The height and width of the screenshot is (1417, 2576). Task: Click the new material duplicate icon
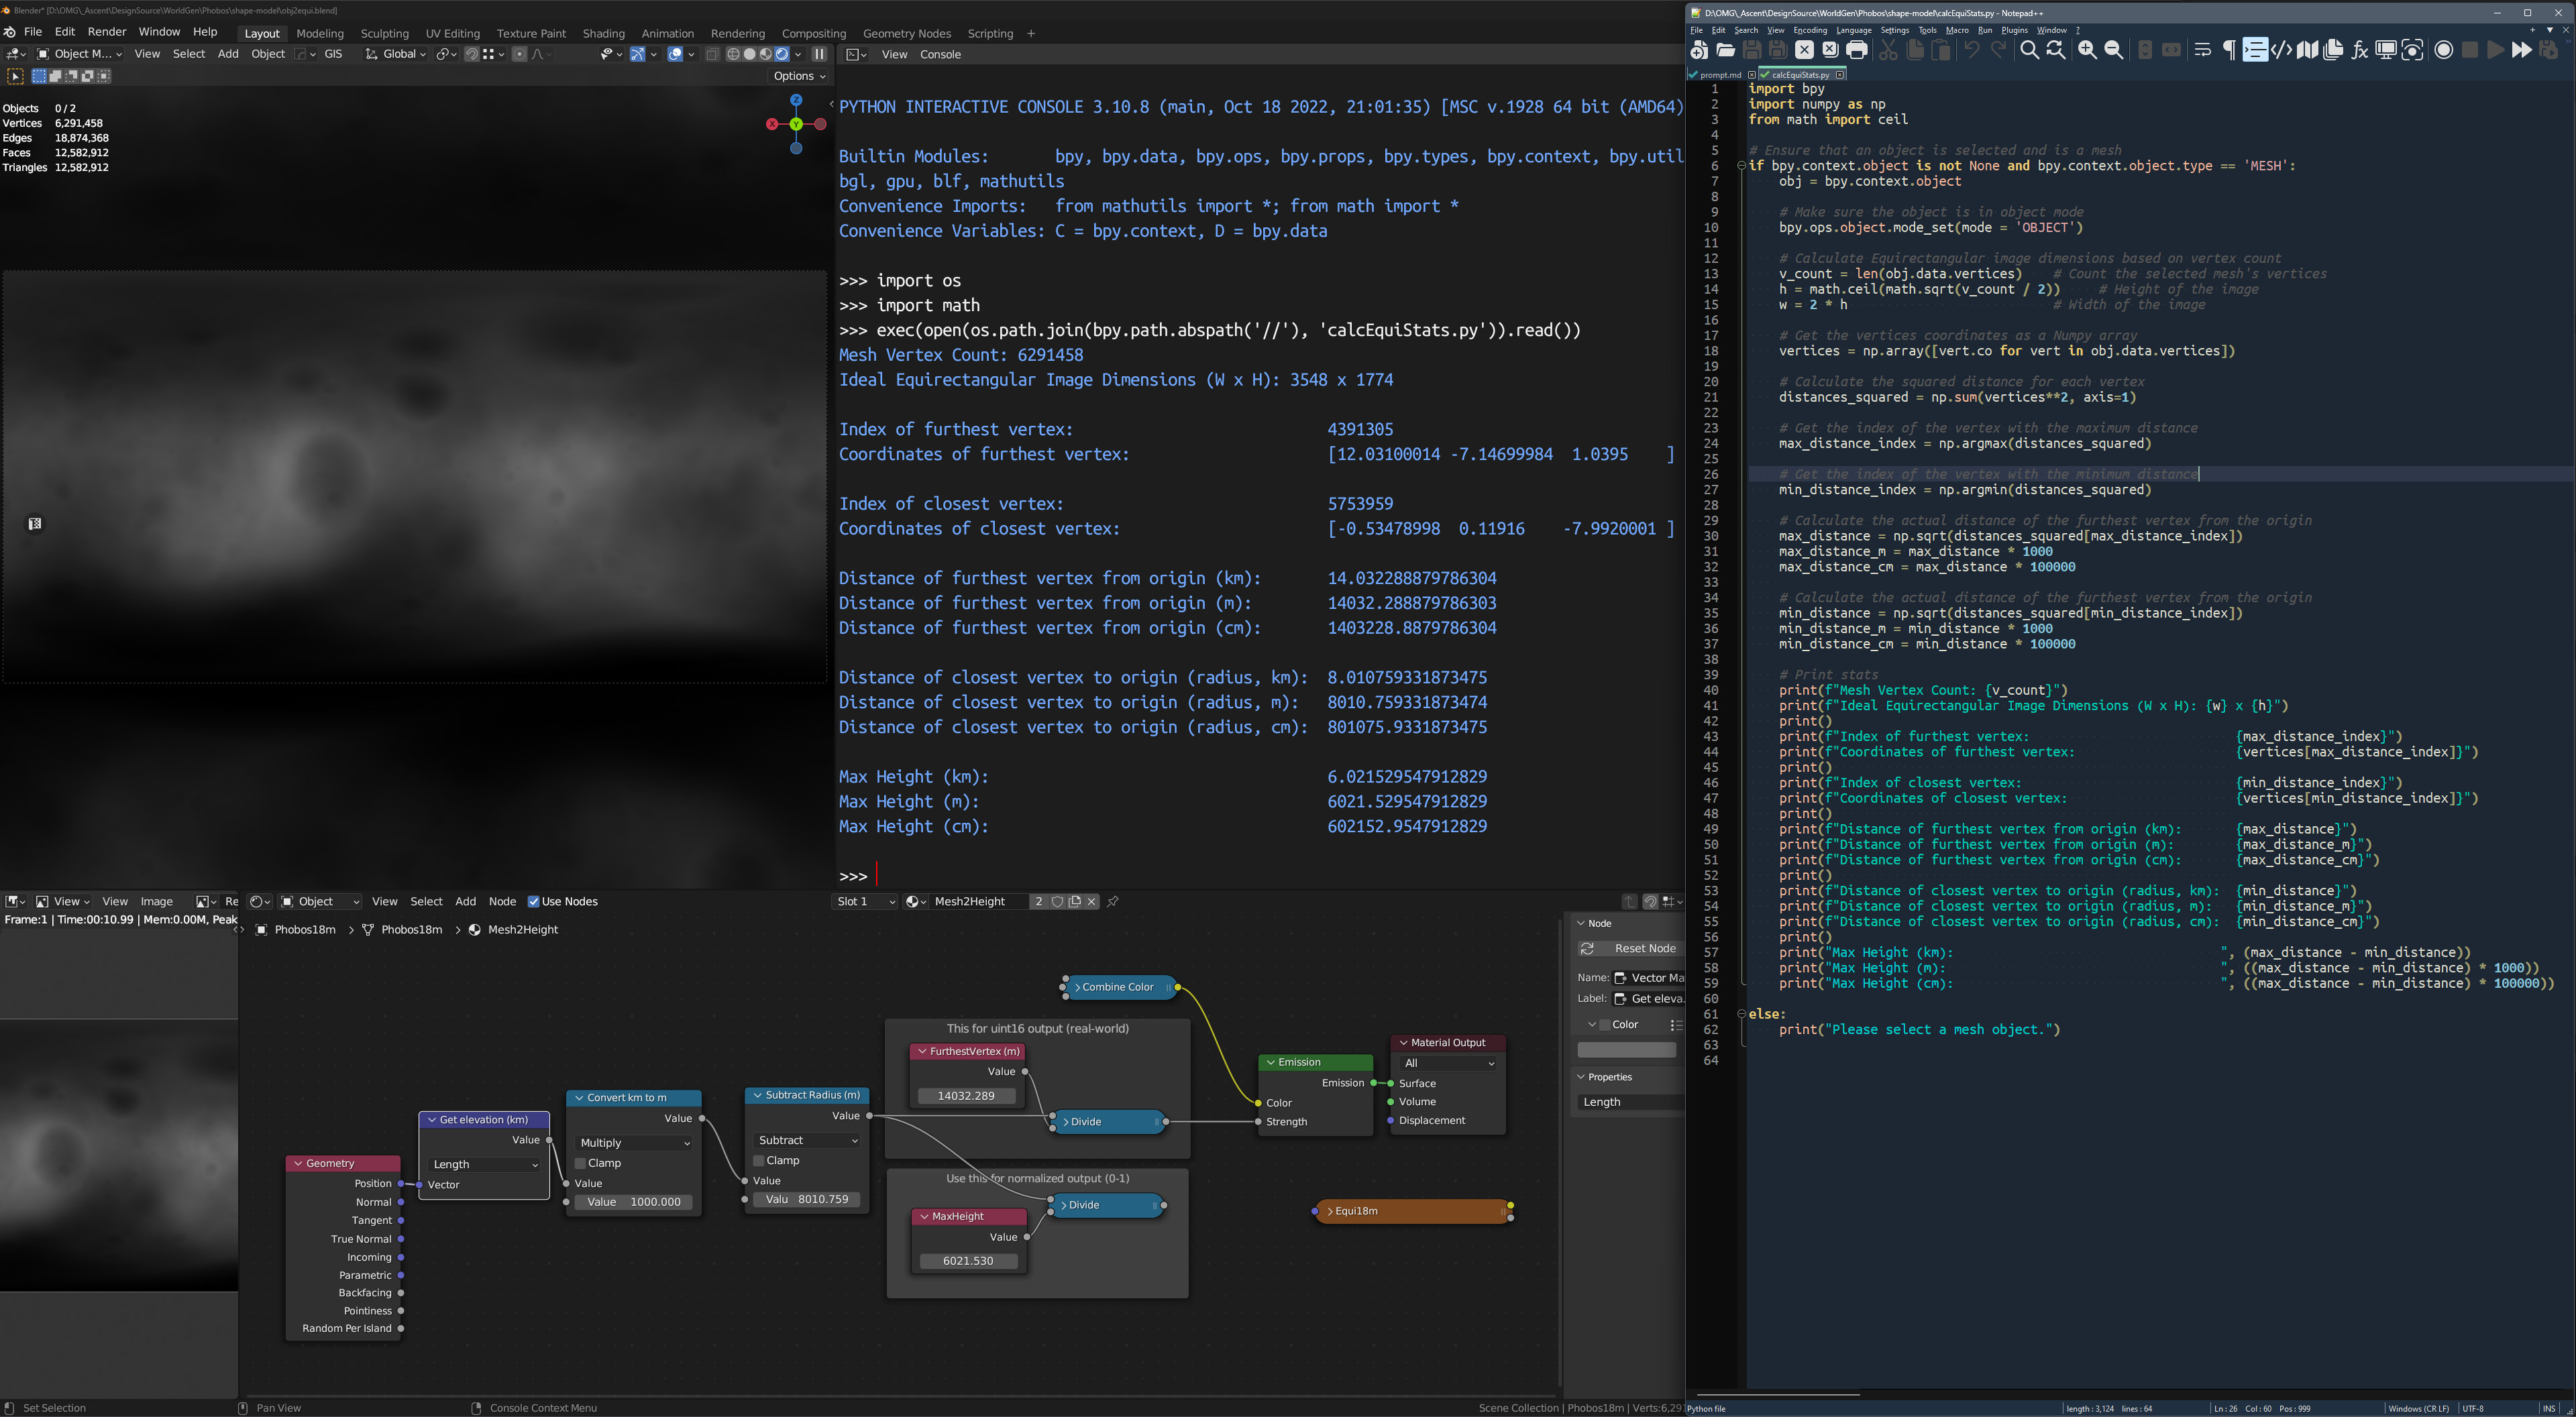[1074, 901]
